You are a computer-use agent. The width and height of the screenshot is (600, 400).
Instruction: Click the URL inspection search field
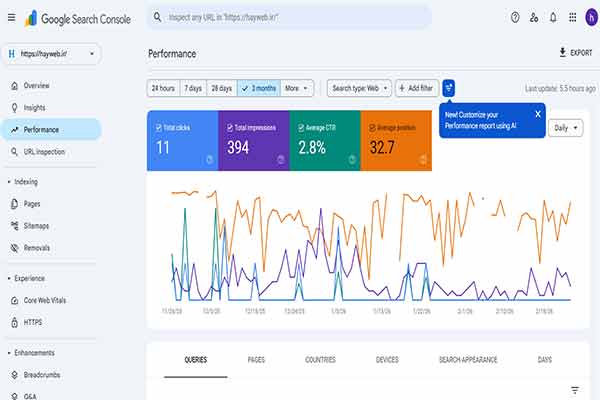290,18
